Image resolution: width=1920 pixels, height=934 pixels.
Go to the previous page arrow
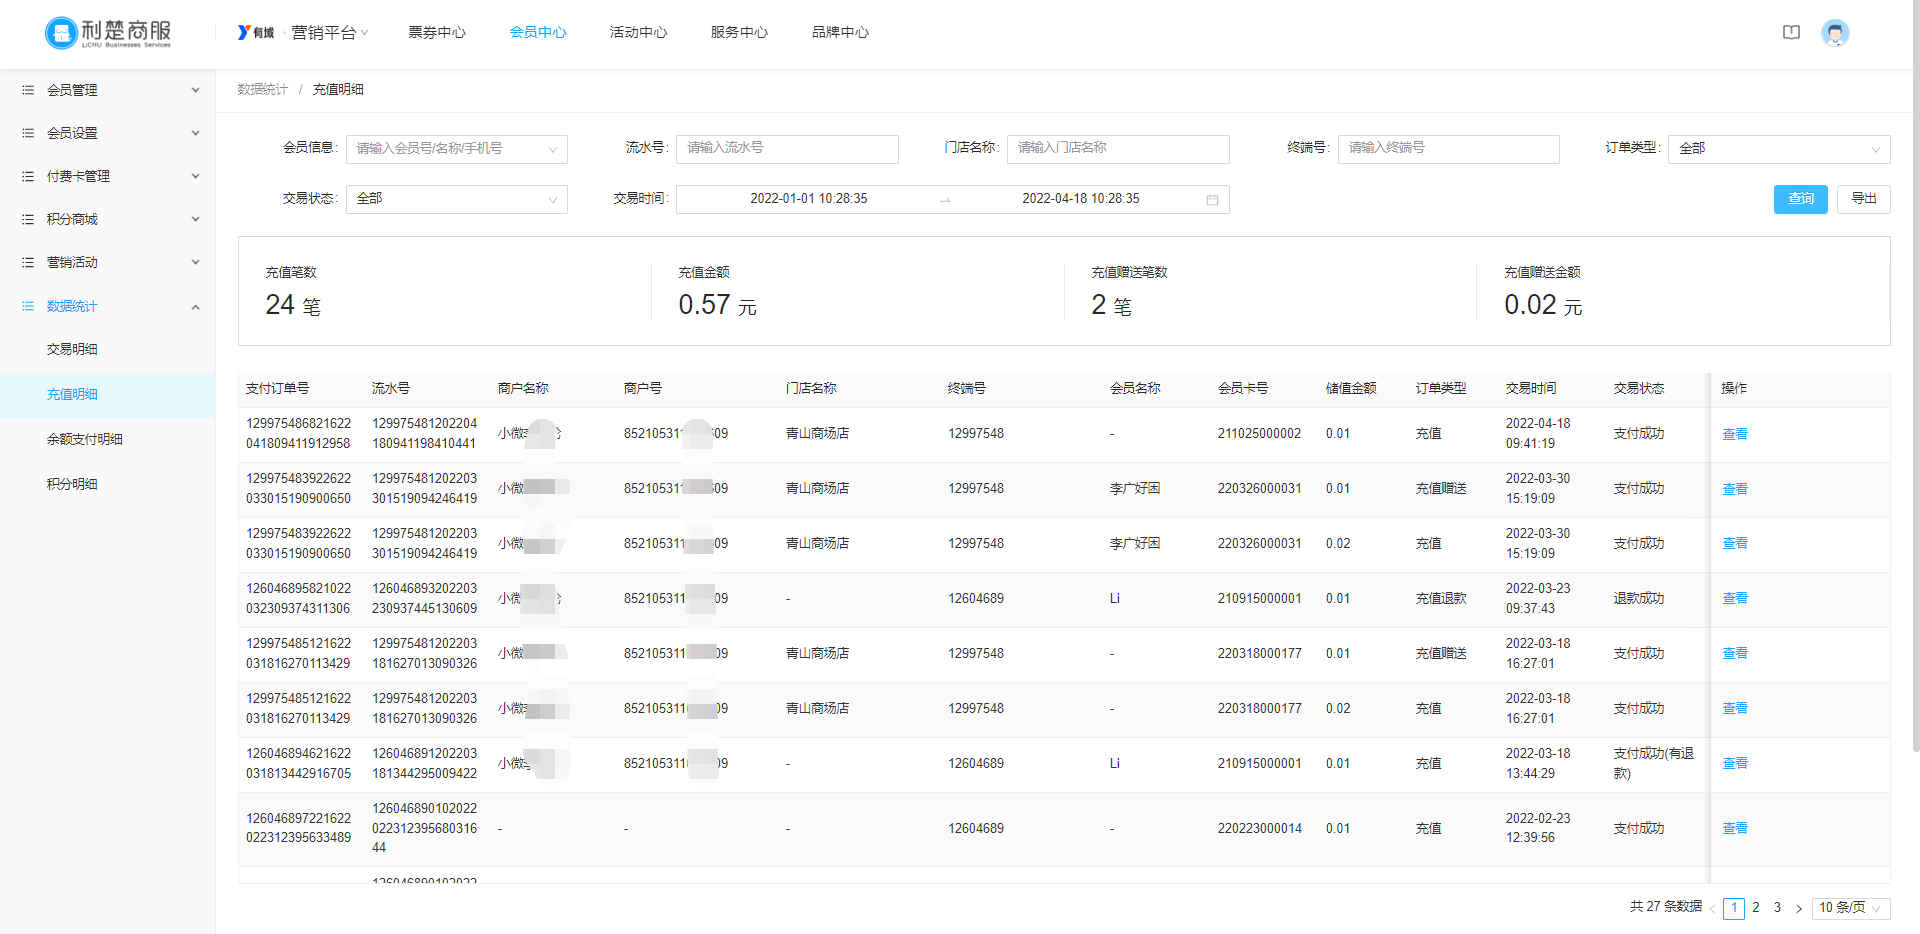[x=1712, y=908]
